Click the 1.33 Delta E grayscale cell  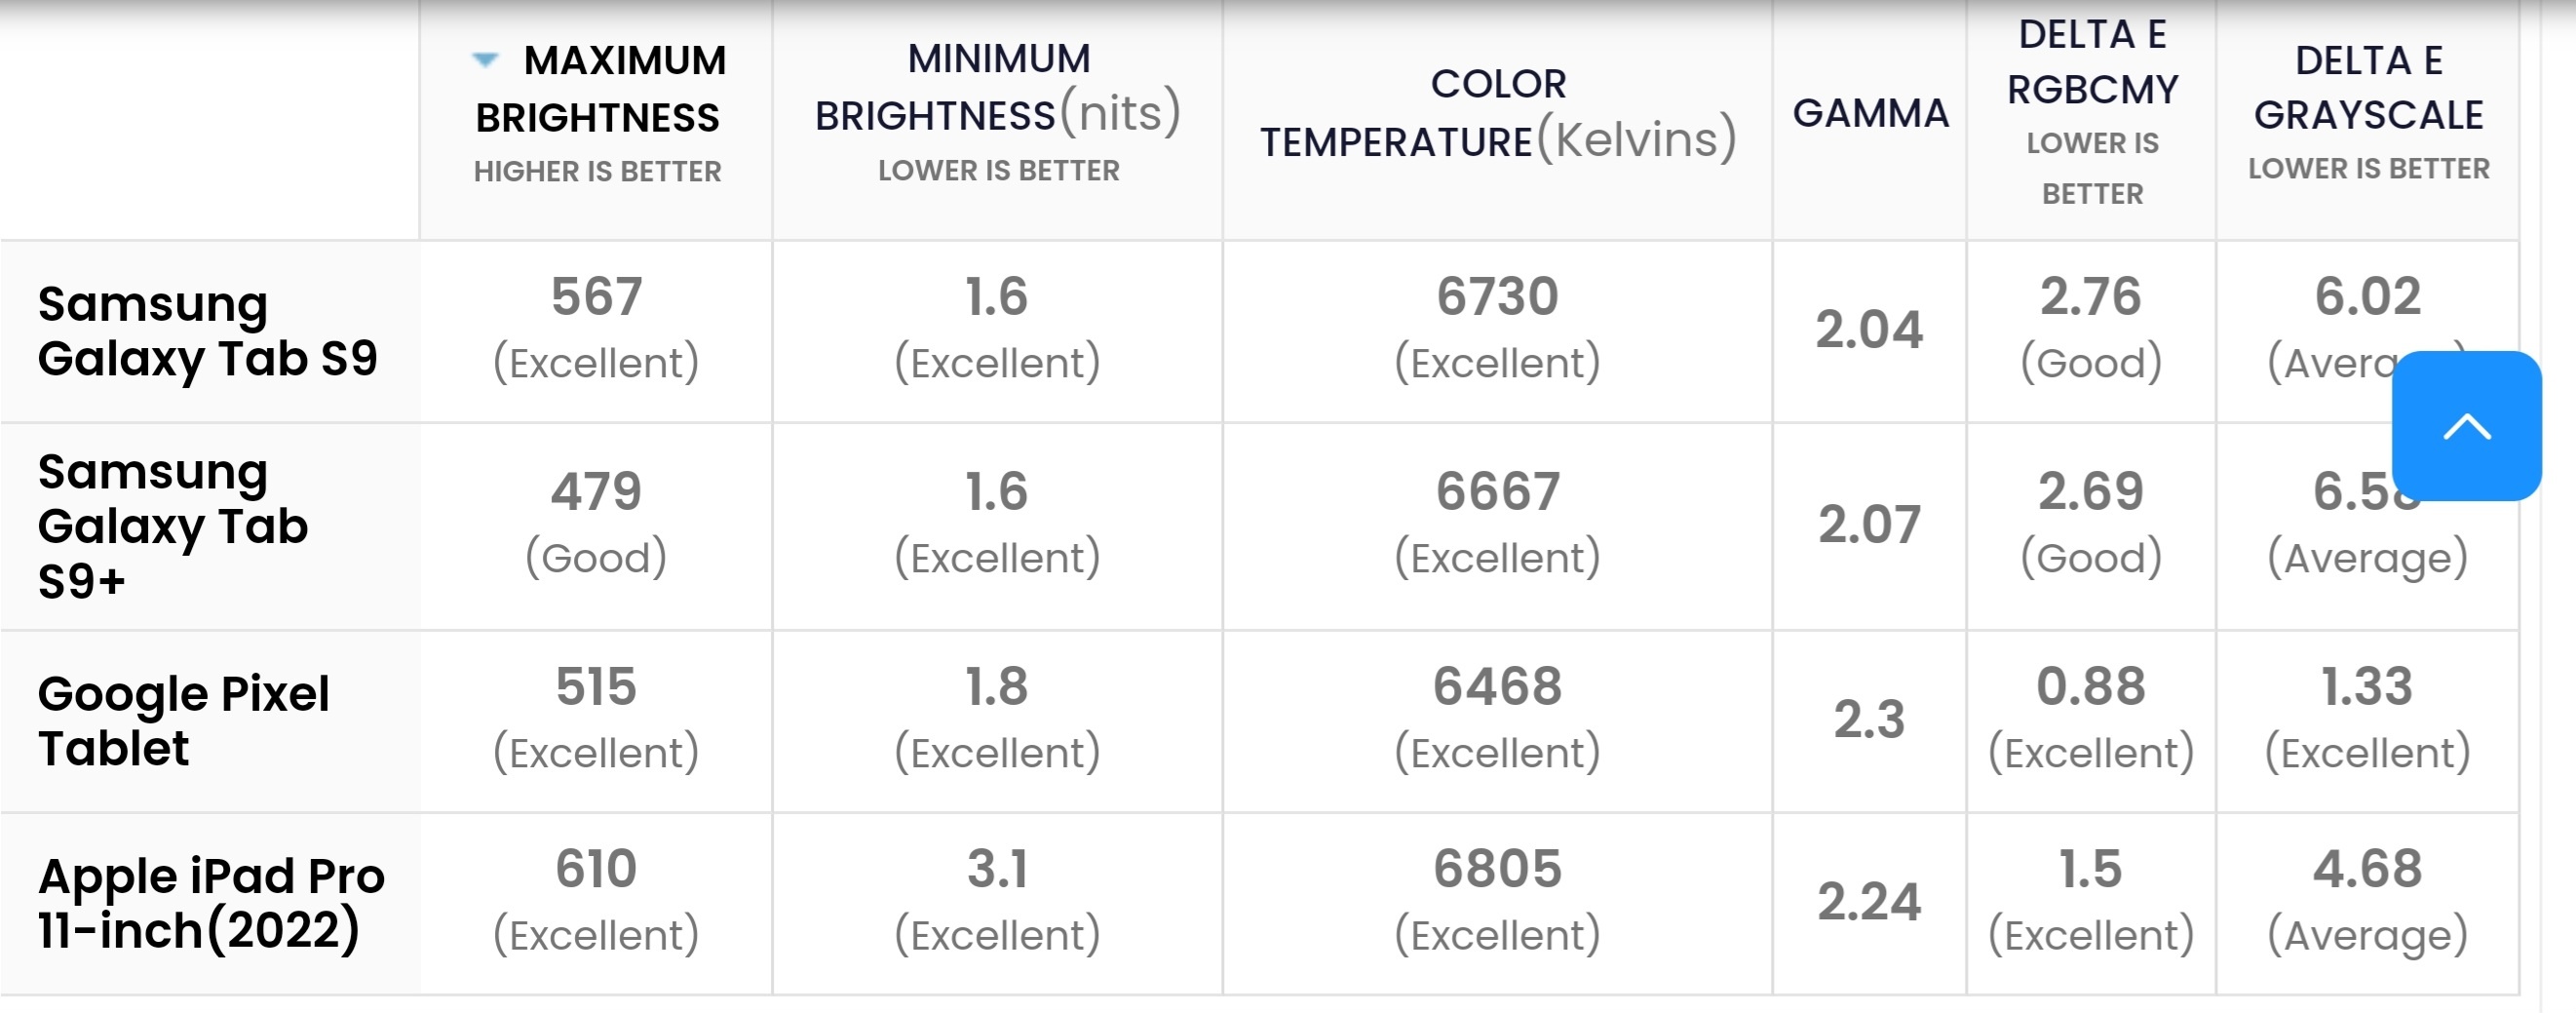[x=2367, y=721]
